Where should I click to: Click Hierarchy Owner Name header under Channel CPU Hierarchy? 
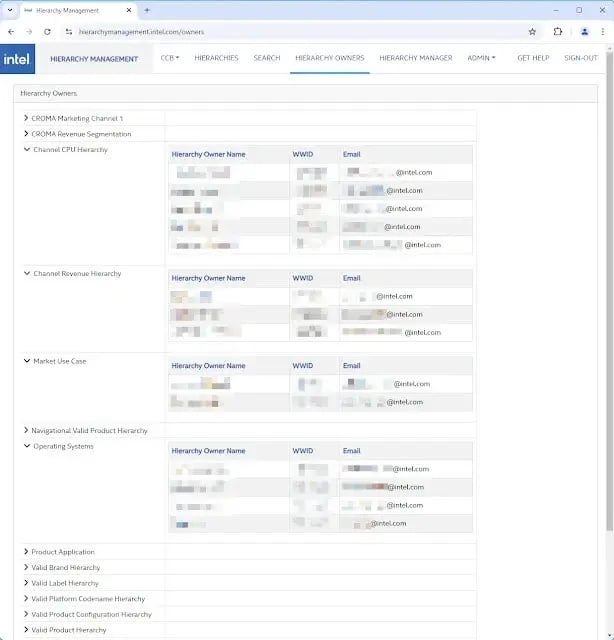[x=208, y=154]
